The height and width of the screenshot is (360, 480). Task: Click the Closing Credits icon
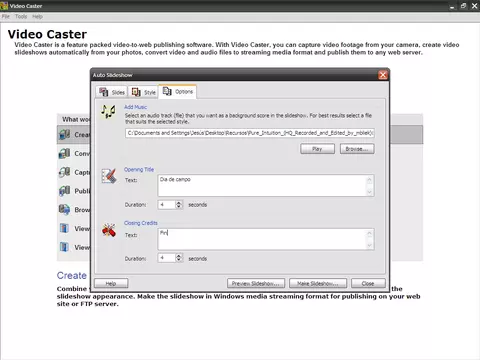tap(109, 230)
